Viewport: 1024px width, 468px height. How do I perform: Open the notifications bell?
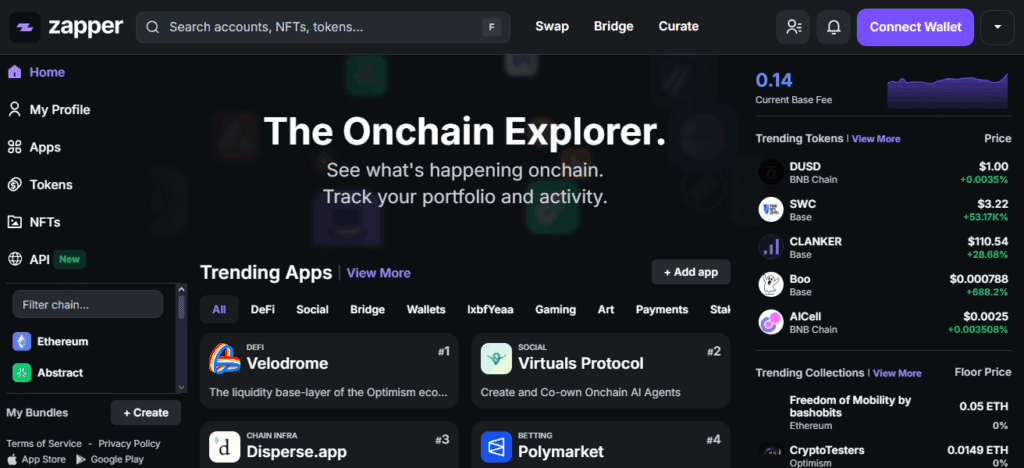coord(833,27)
